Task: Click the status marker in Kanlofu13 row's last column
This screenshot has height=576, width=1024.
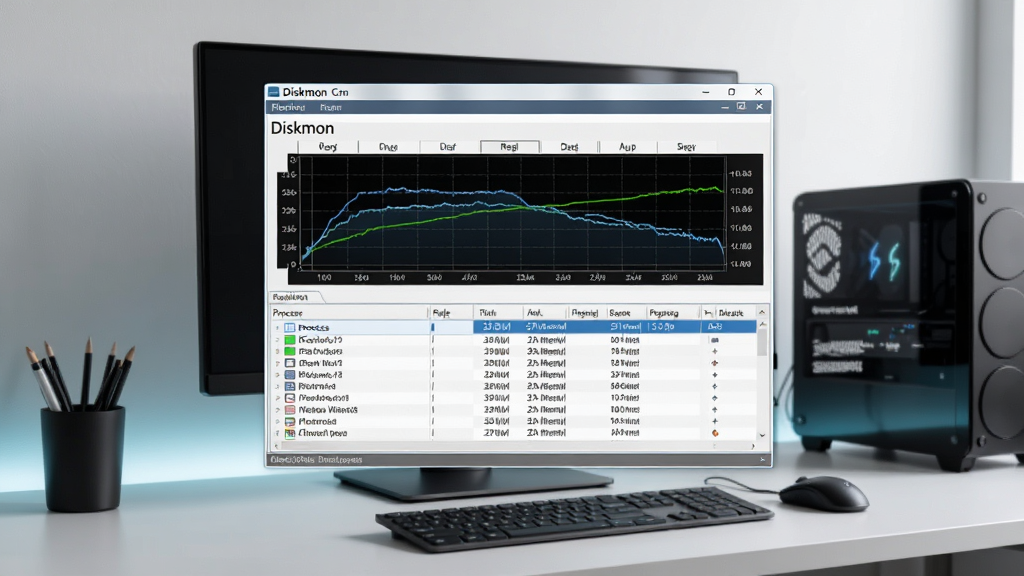Action: (x=715, y=340)
